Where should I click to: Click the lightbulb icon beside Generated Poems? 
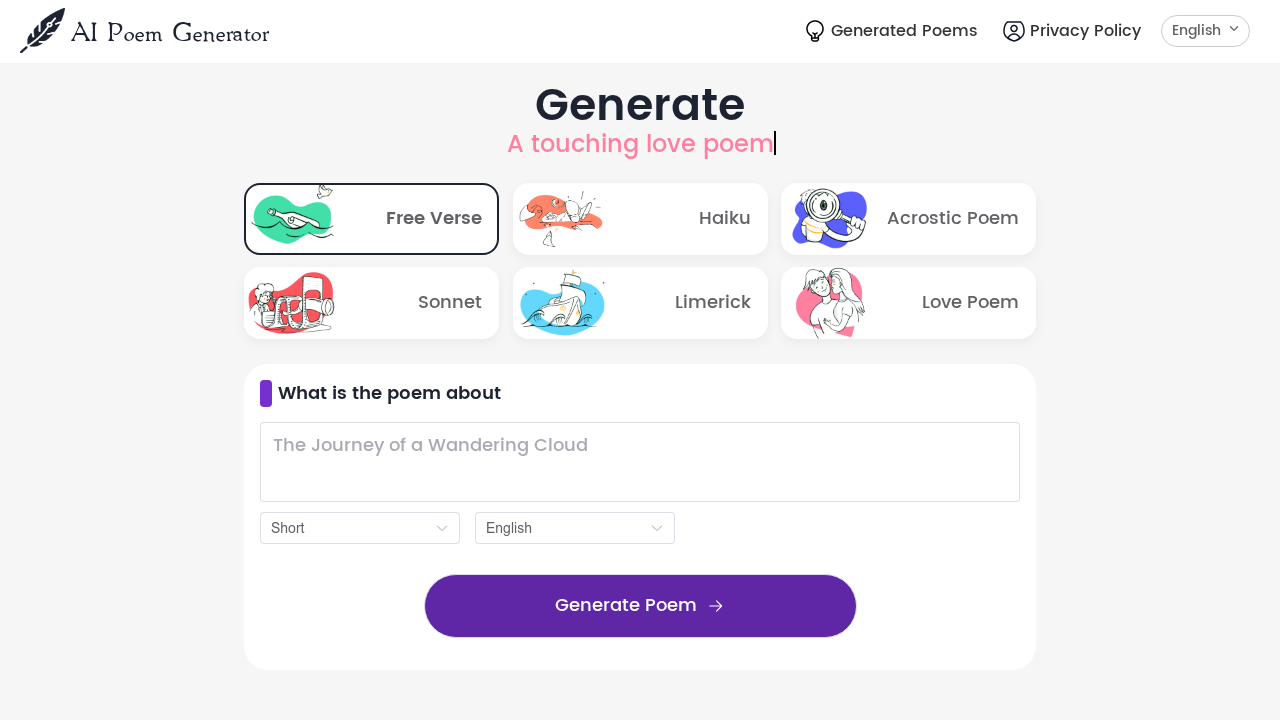(813, 31)
